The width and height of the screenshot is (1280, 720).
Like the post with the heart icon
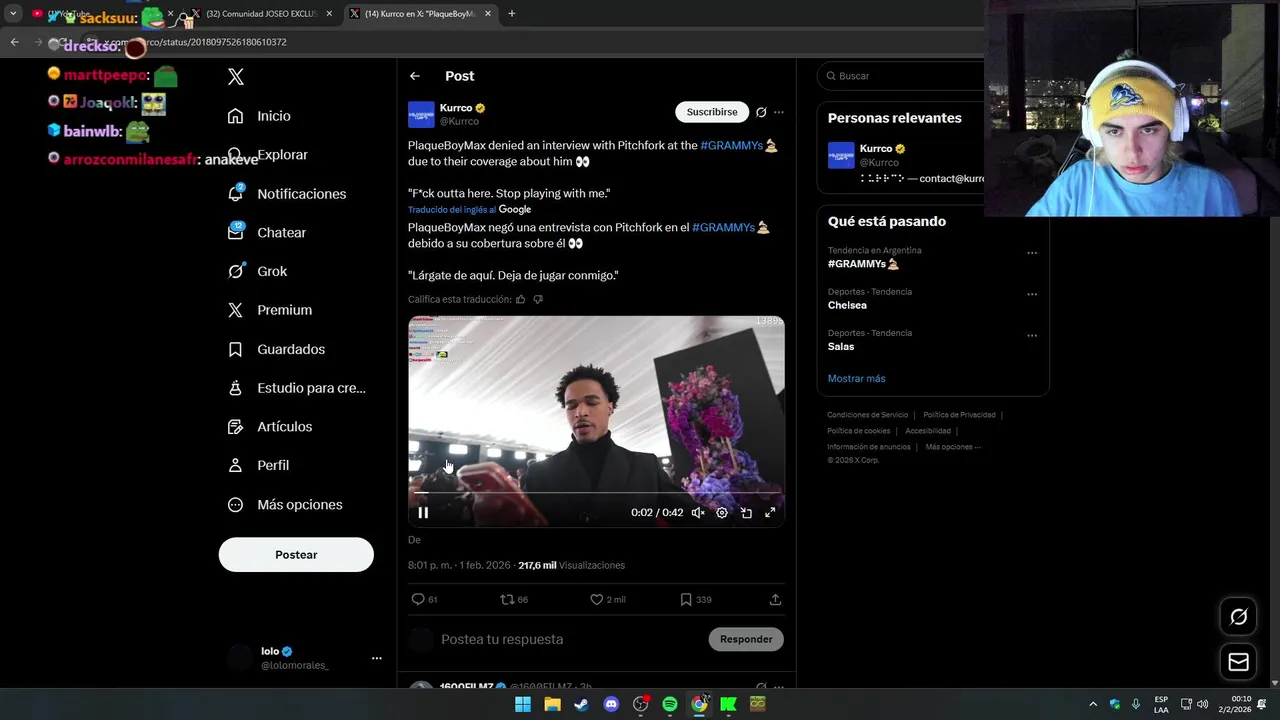[597, 600]
